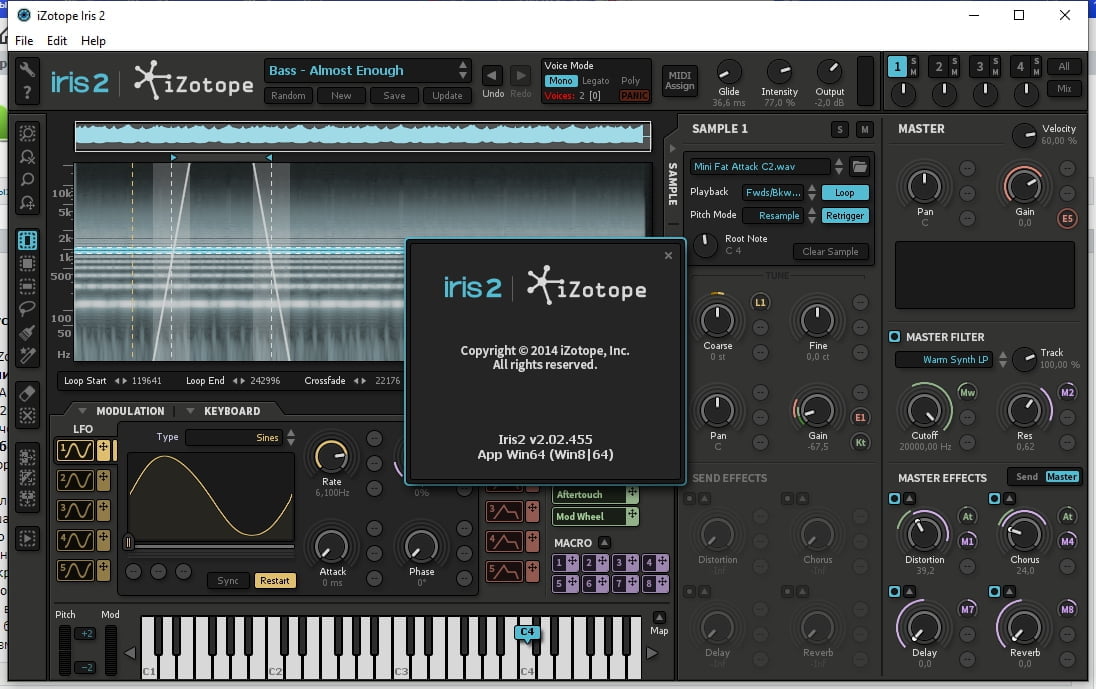Select the eraser tool in sidebar
This screenshot has height=689, width=1096.
coord(28,392)
